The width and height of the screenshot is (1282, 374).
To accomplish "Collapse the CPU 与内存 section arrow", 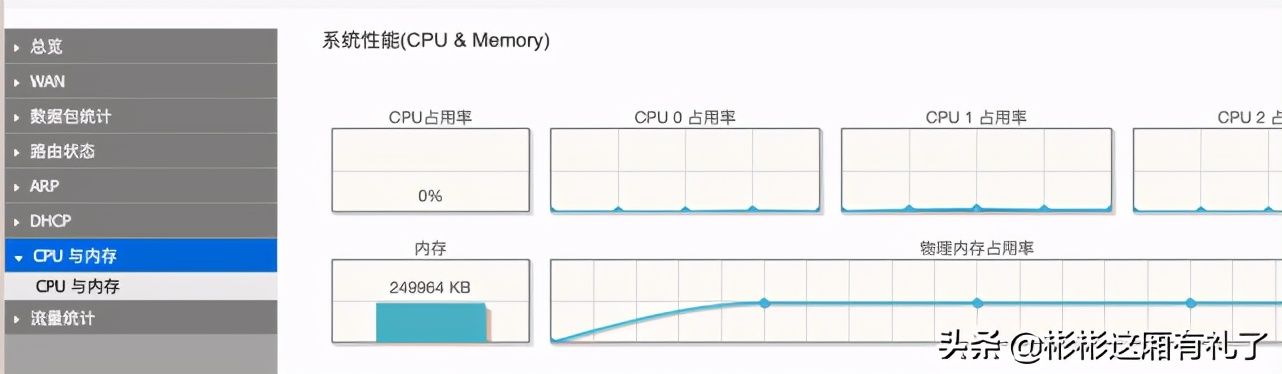I will pyautogui.click(x=17, y=257).
